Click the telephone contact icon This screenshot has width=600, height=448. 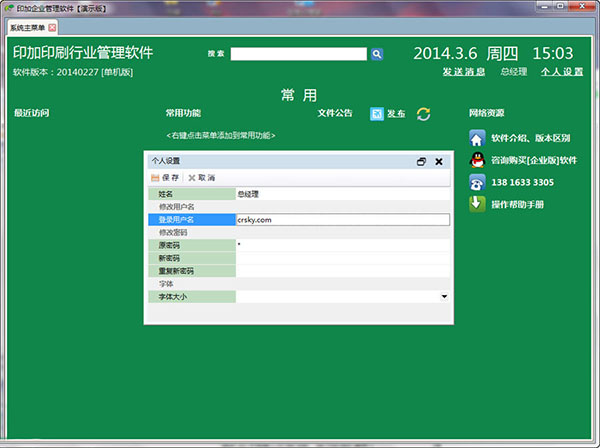[478, 182]
